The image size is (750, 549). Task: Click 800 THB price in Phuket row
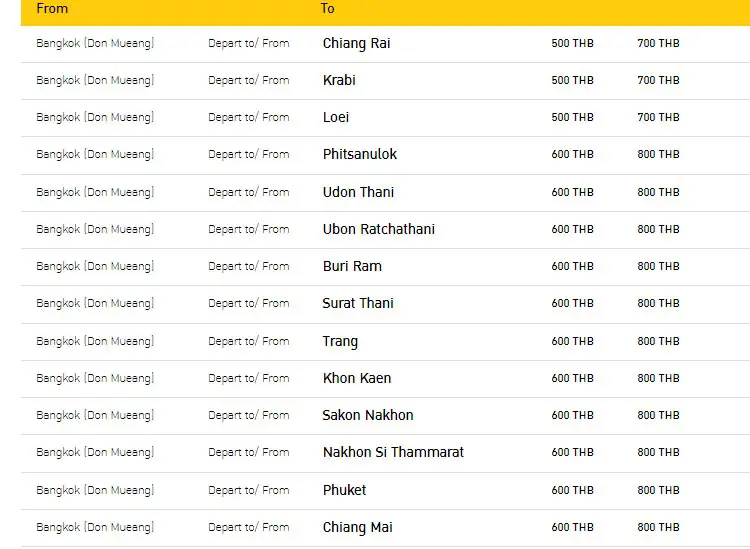658,490
